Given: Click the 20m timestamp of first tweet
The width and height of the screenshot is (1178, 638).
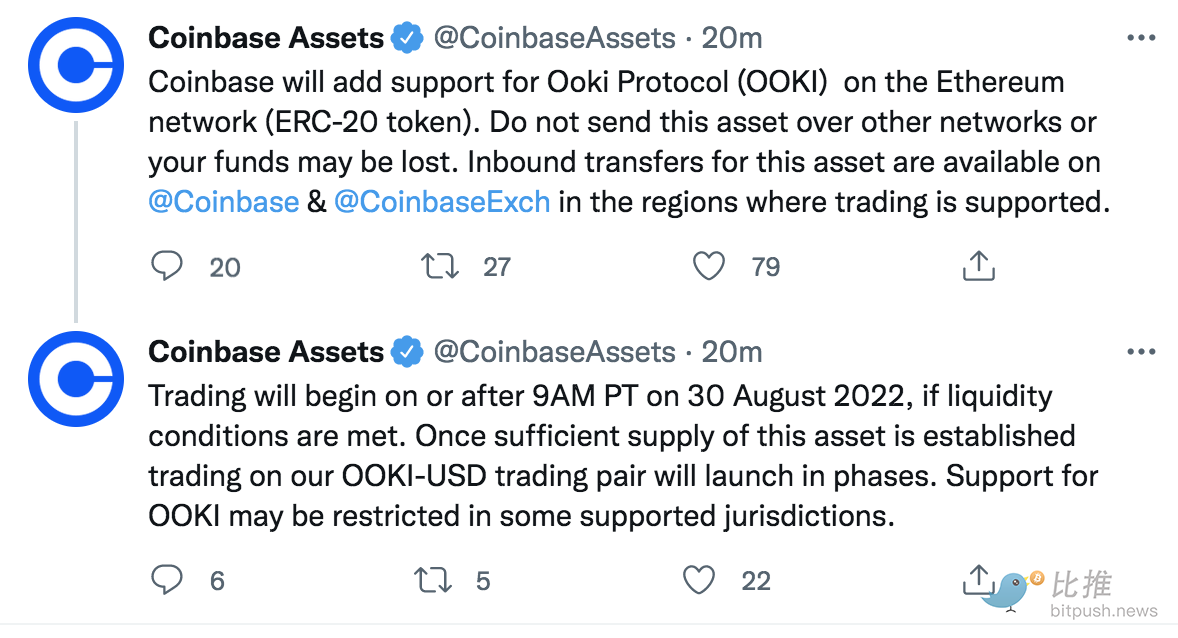Looking at the screenshot, I should pyautogui.click(x=732, y=38).
